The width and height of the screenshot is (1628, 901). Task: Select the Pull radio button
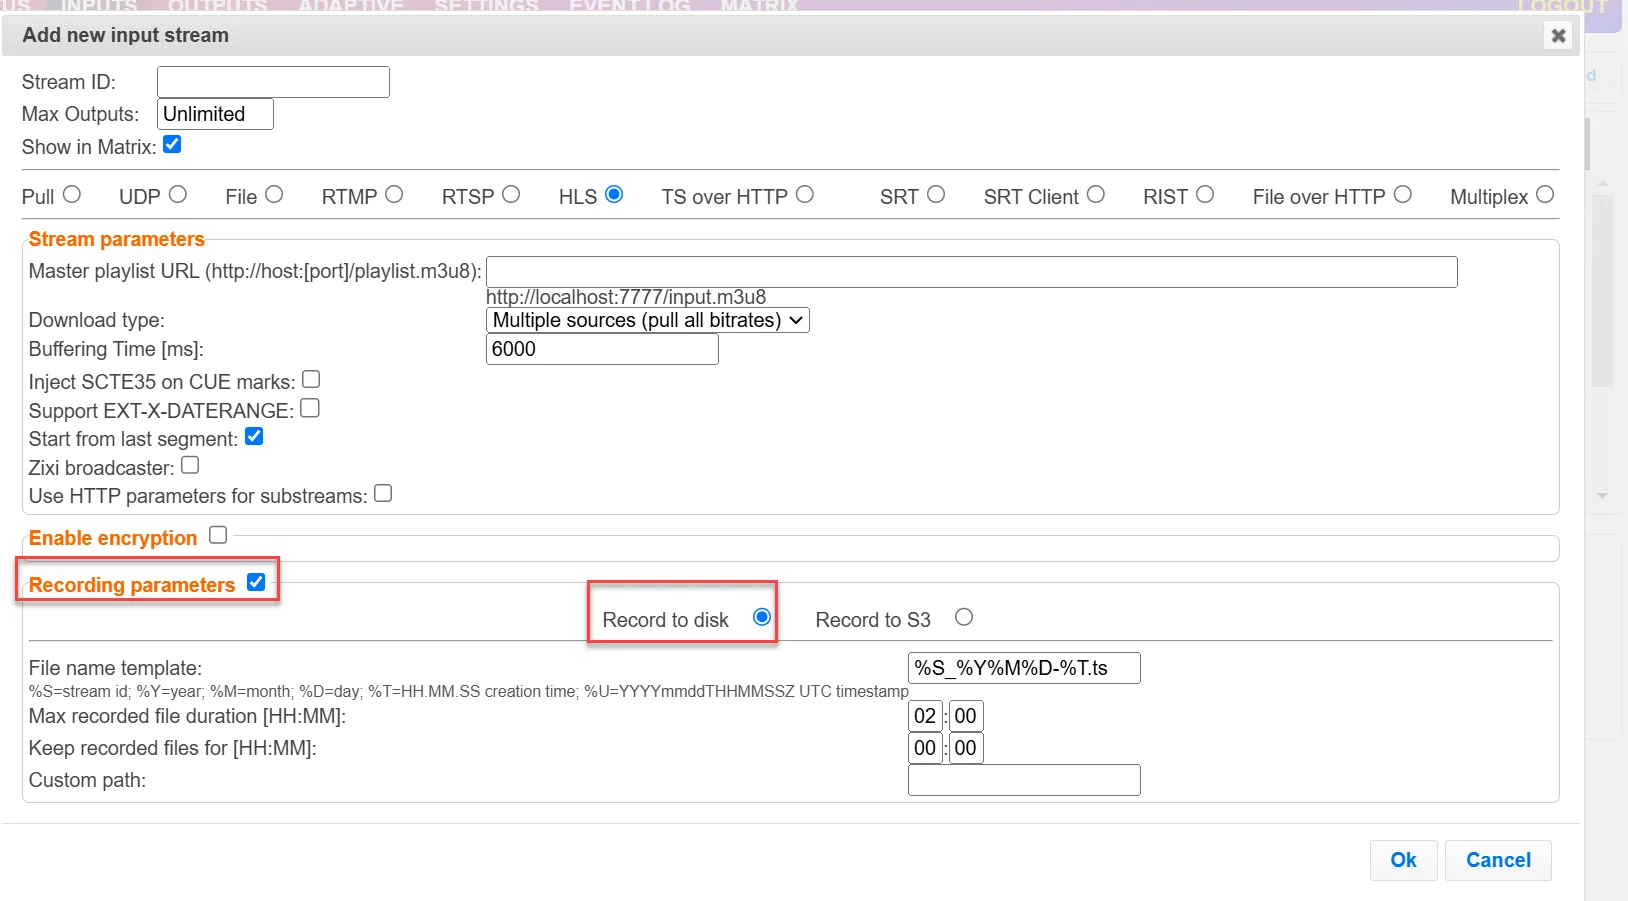coord(72,194)
